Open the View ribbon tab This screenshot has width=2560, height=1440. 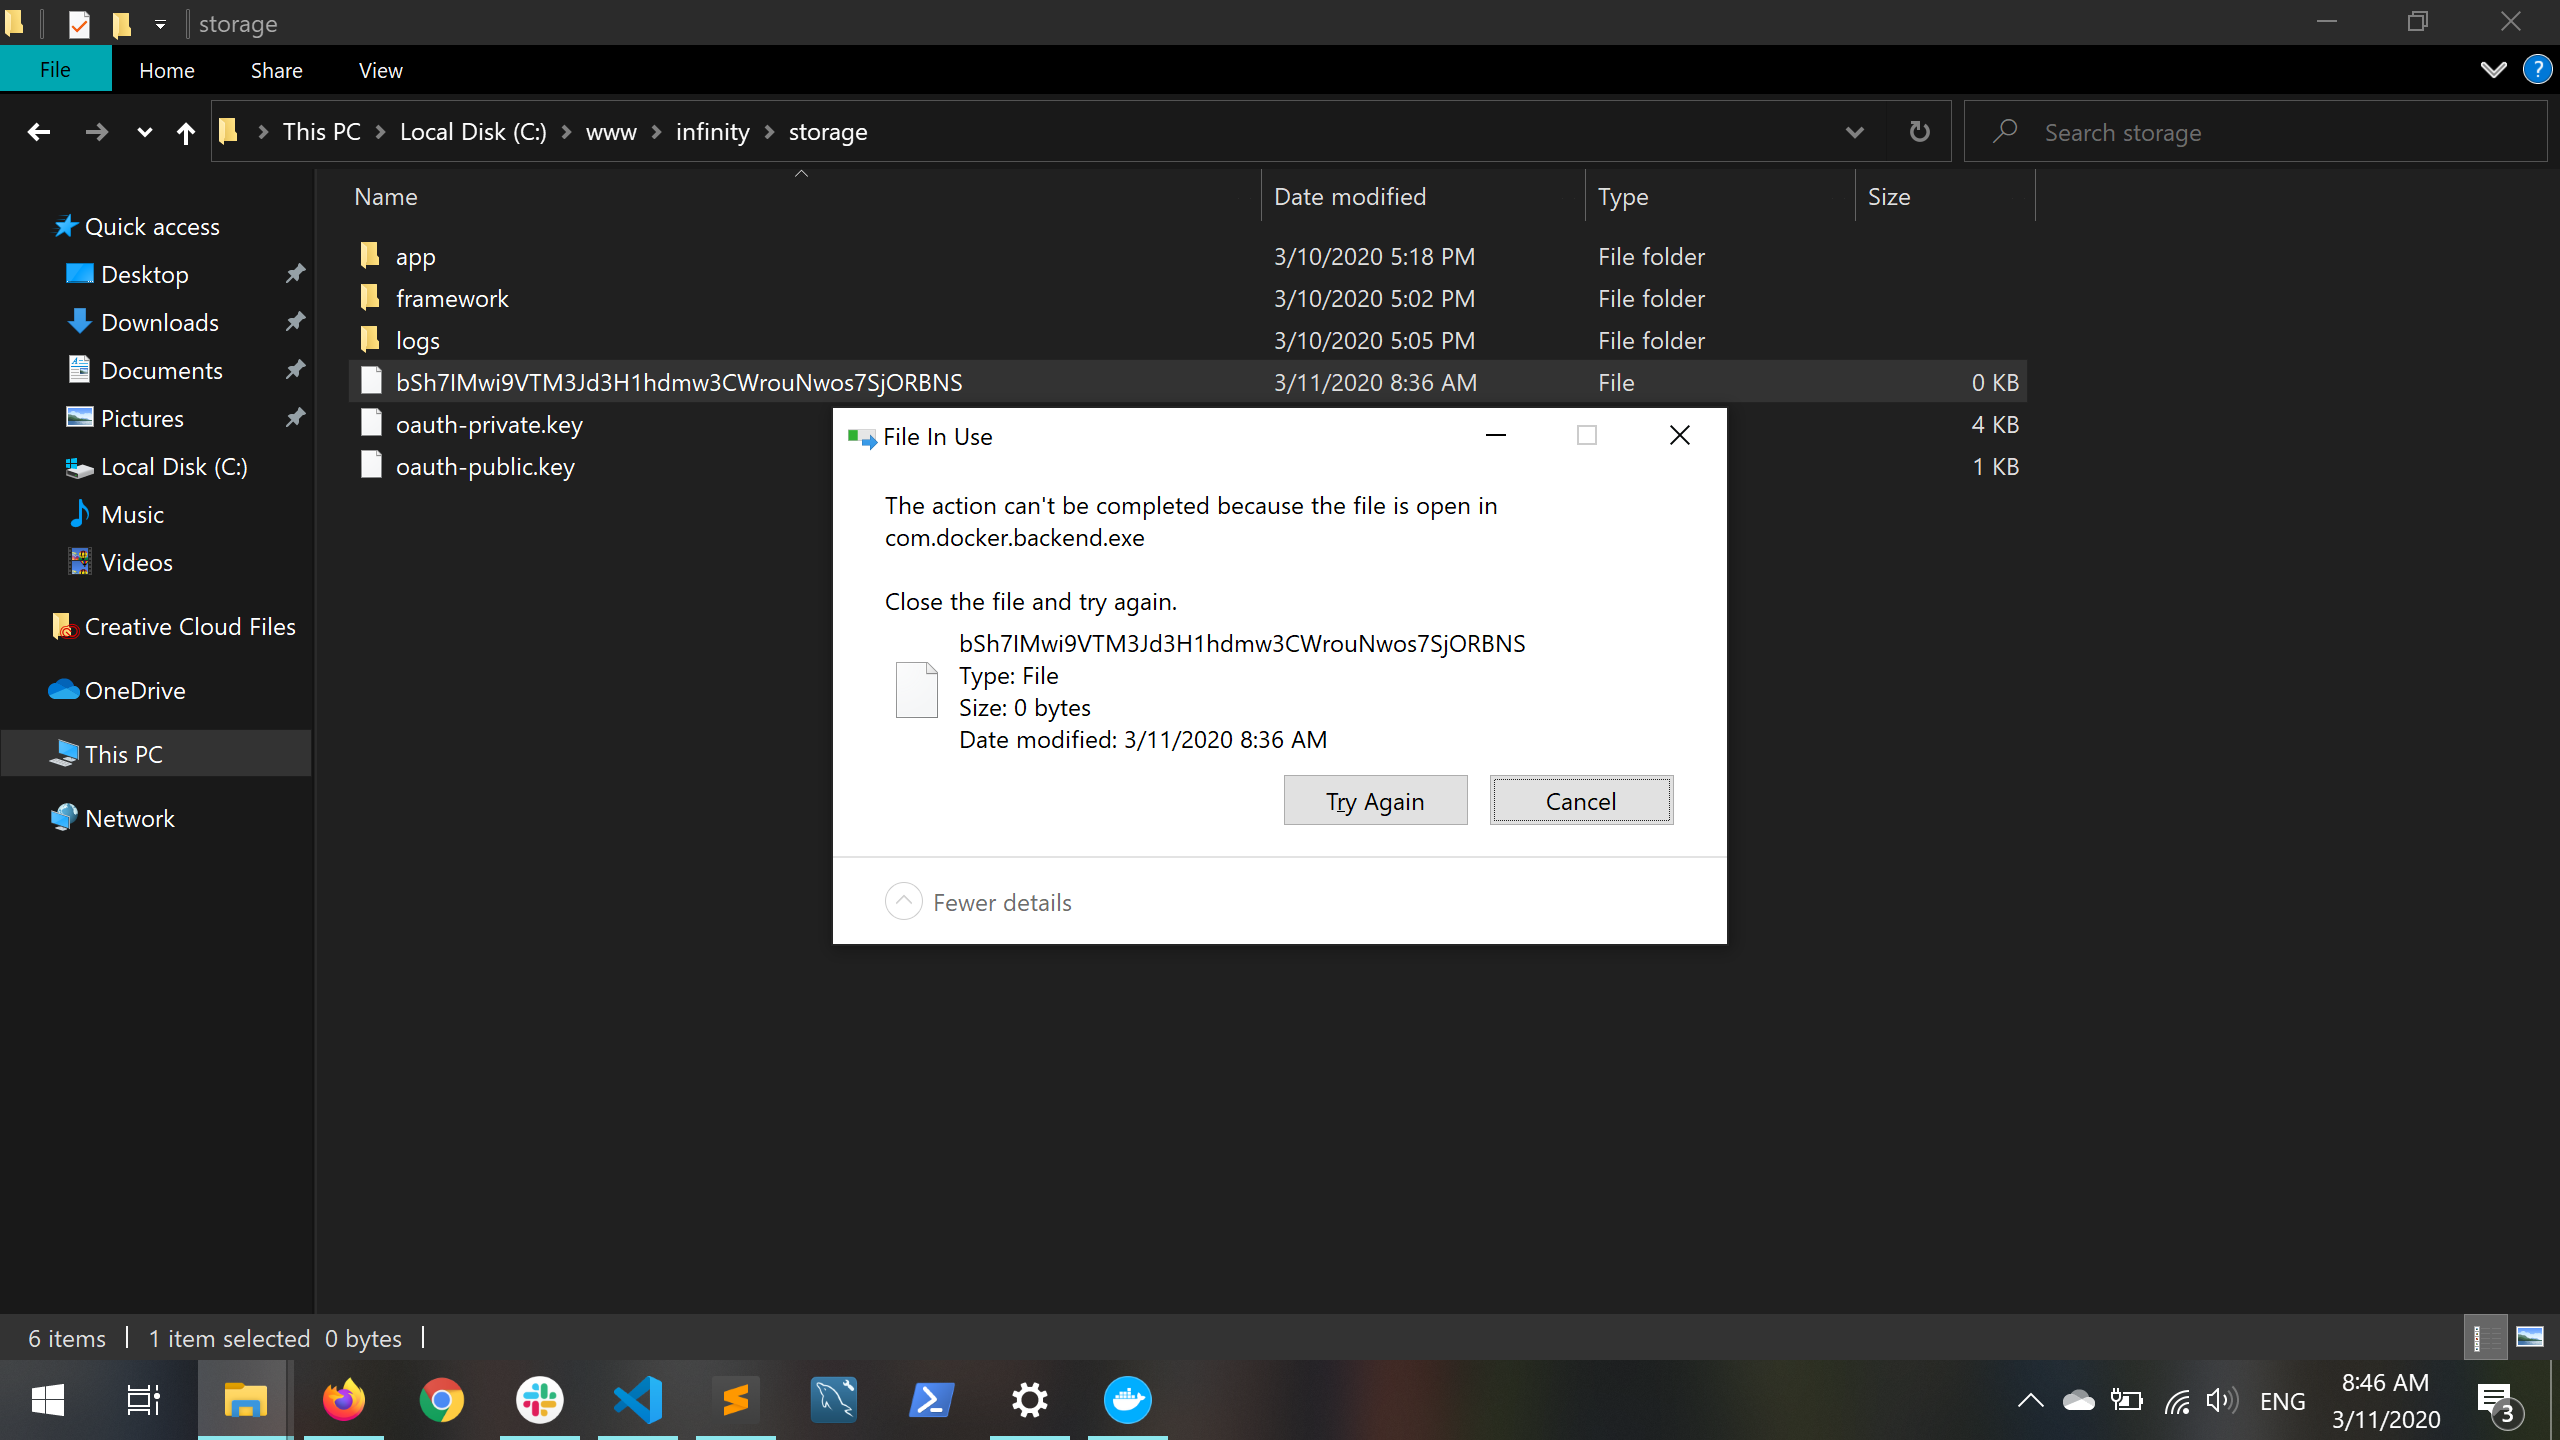point(380,71)
